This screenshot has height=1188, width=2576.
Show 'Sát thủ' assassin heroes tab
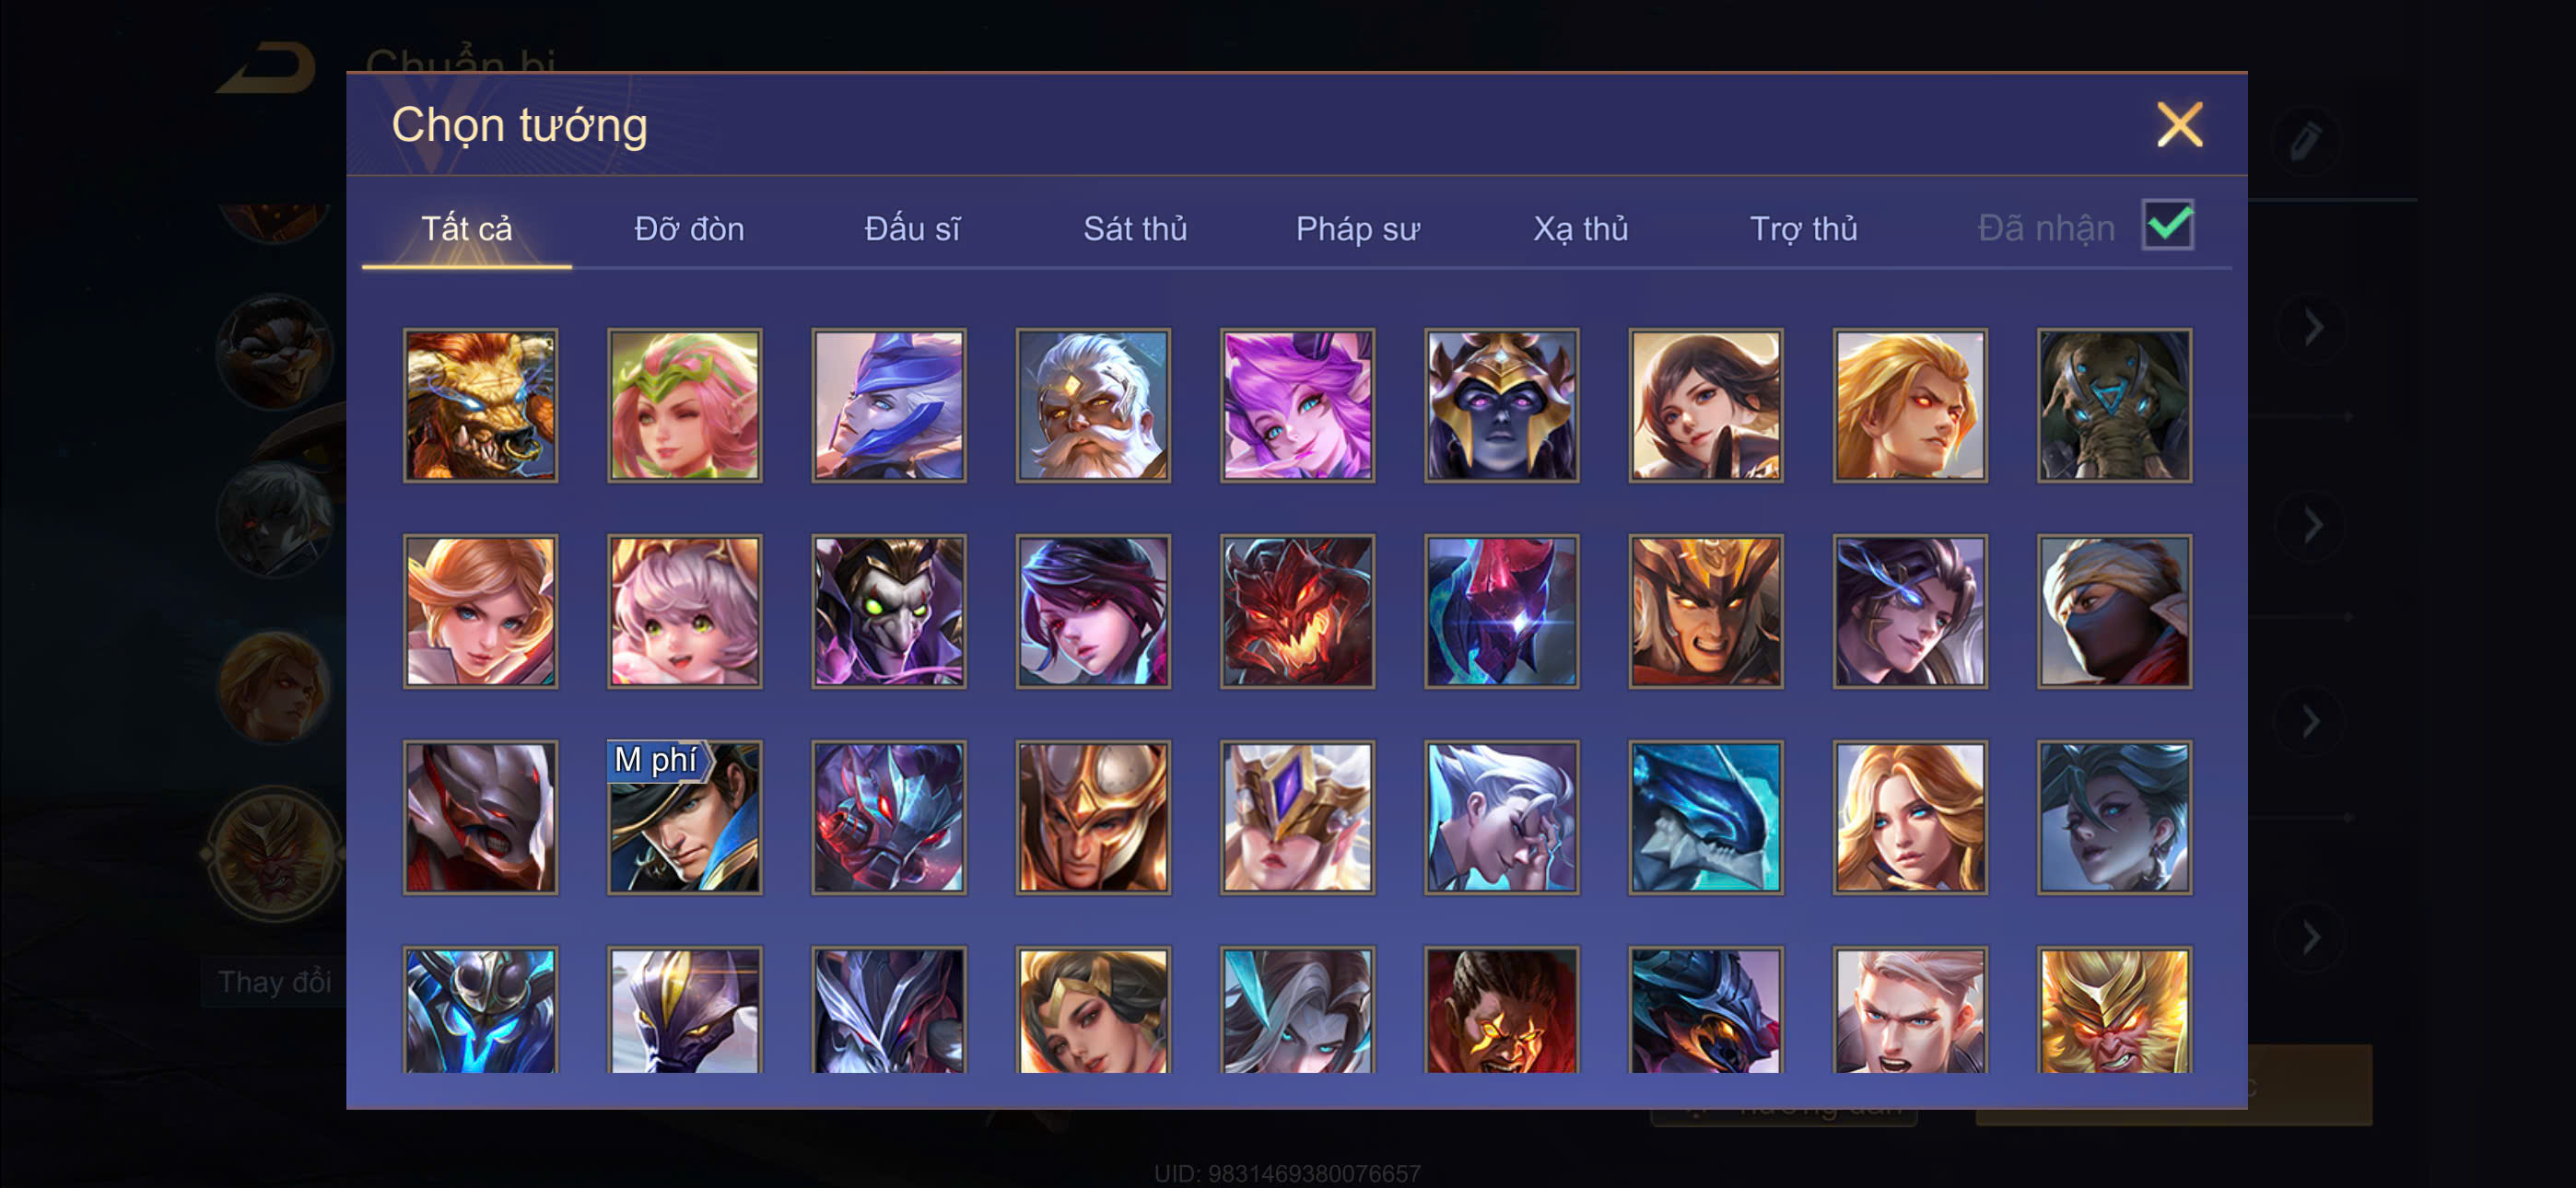click(x=1135, y=229)
